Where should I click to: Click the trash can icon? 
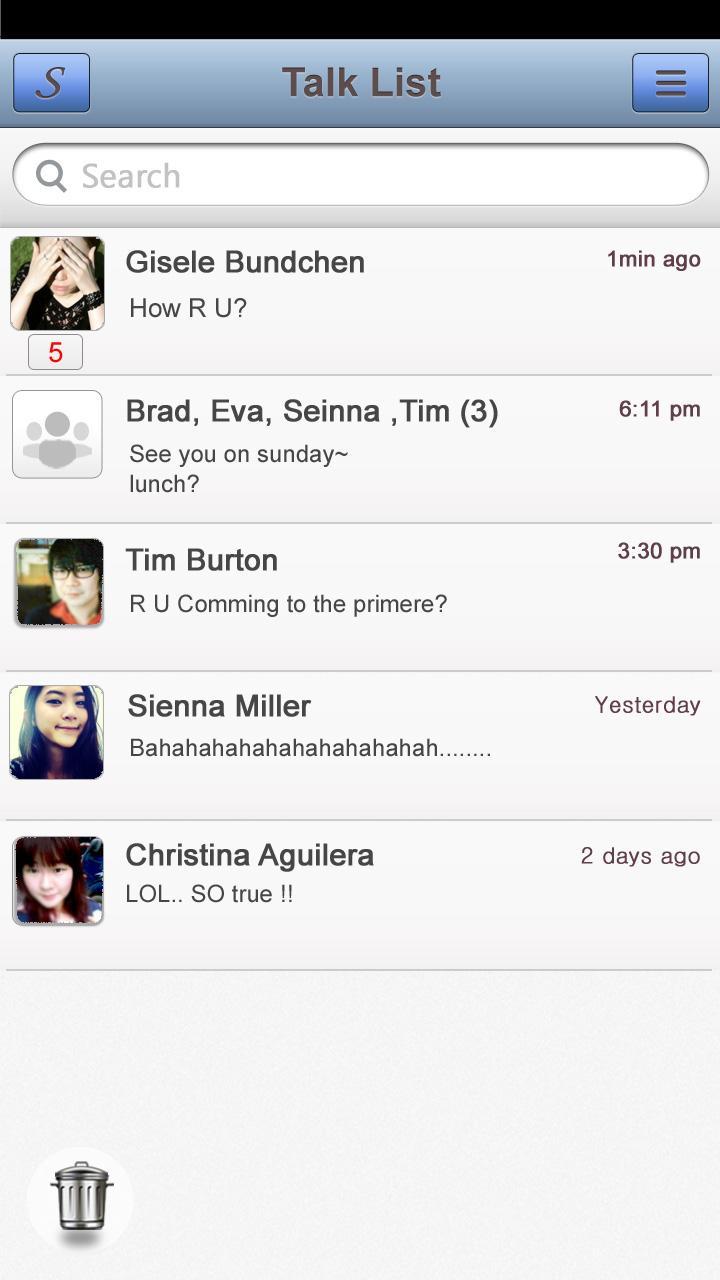pos(80,1196)
